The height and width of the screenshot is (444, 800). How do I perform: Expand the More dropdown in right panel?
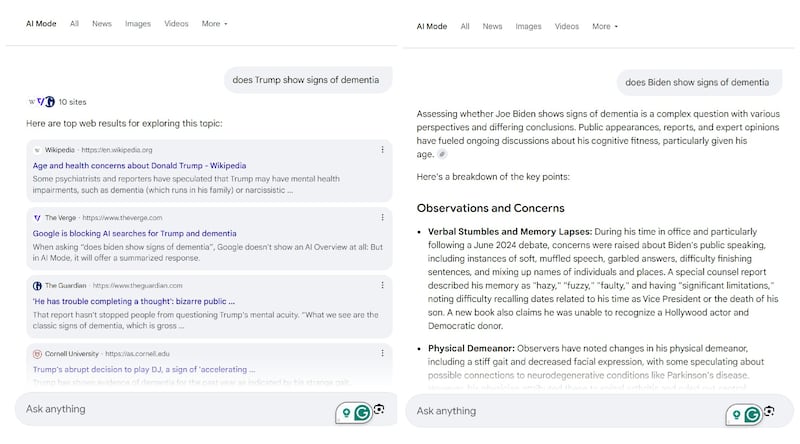tap(605, 27)
